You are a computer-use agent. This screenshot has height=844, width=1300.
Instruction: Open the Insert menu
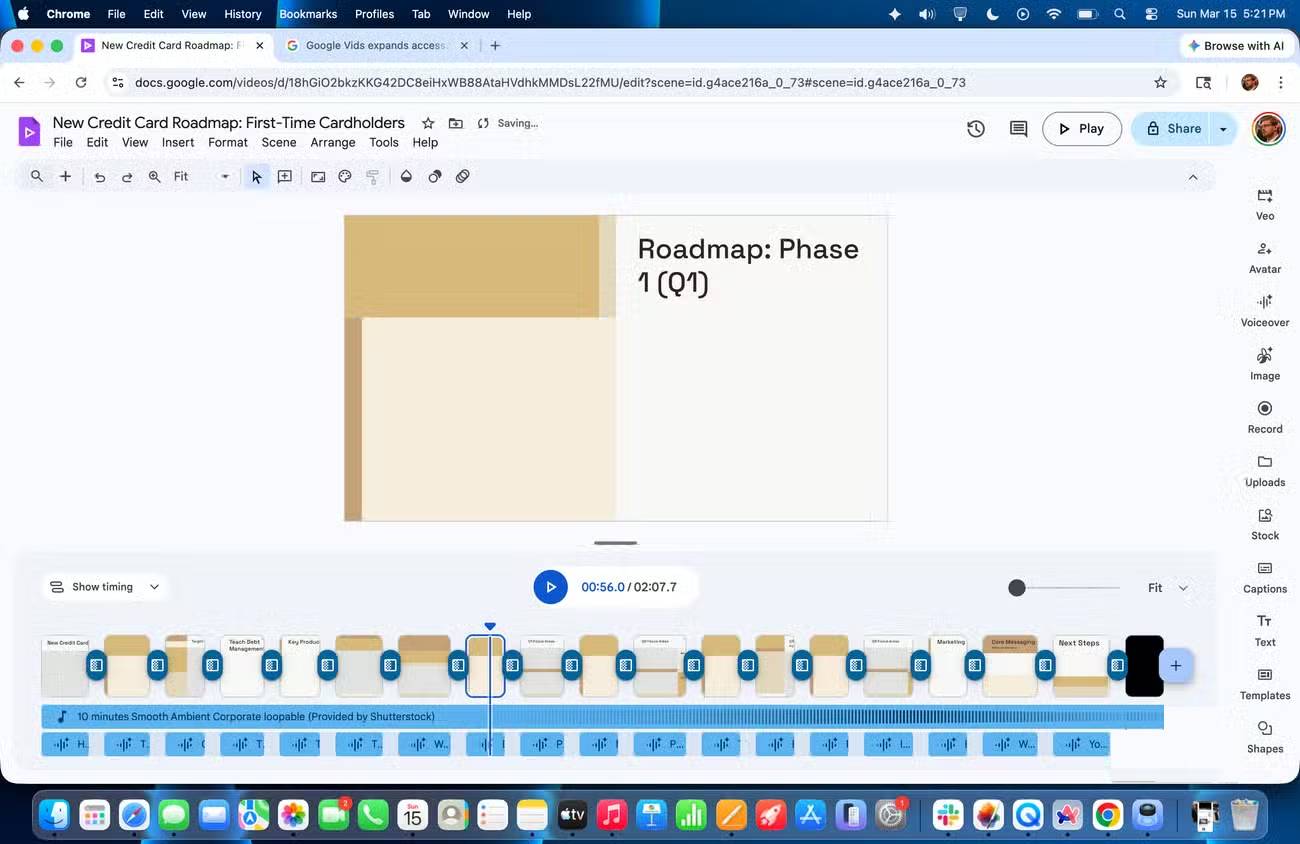(x=178, y=142)
